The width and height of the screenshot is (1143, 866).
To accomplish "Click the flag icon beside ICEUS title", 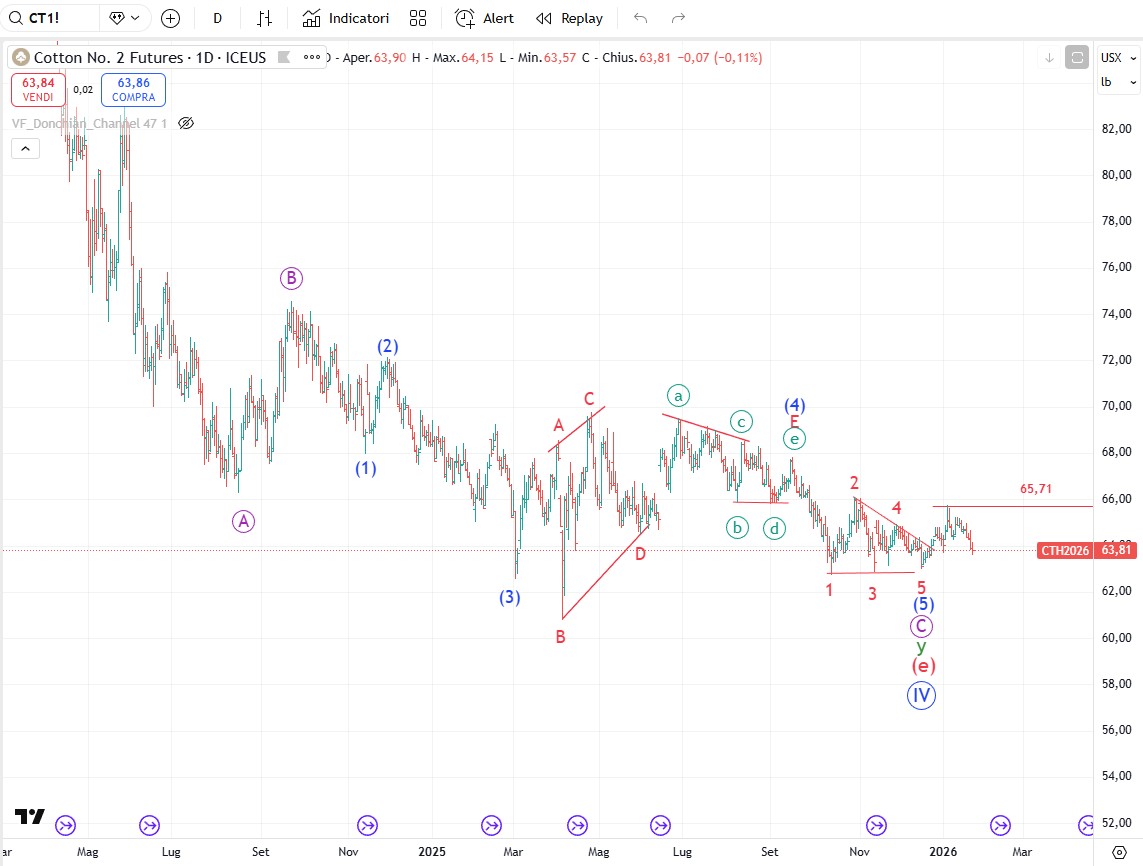I will click(x=284, y=58).
